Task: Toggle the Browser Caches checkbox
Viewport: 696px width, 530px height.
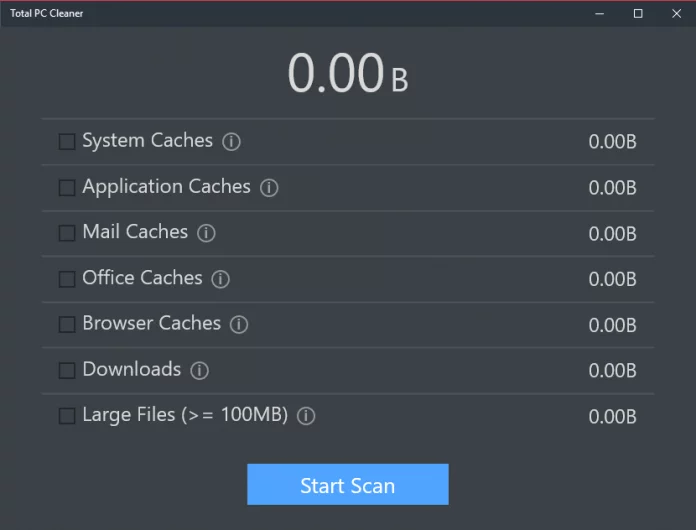Action: pos(67,324)
